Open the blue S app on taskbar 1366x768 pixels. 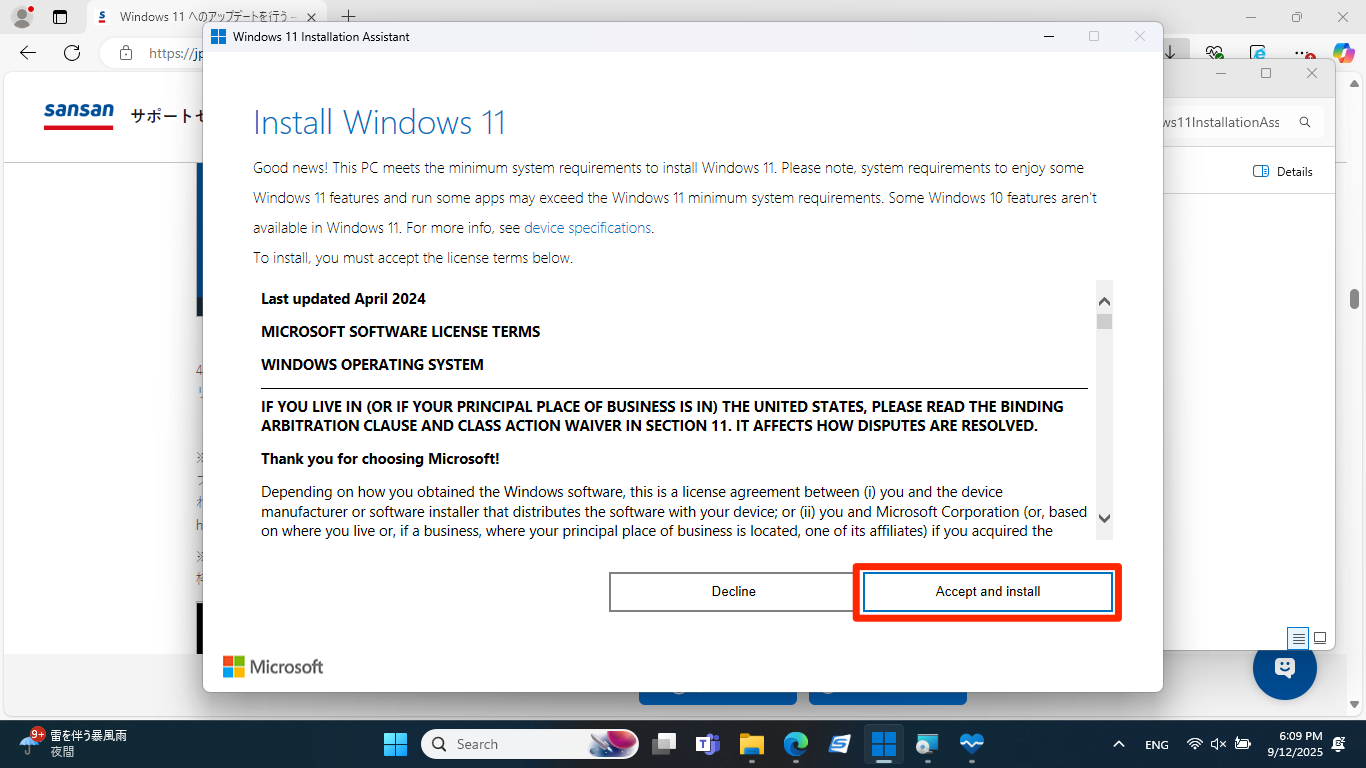coord(840,744)
